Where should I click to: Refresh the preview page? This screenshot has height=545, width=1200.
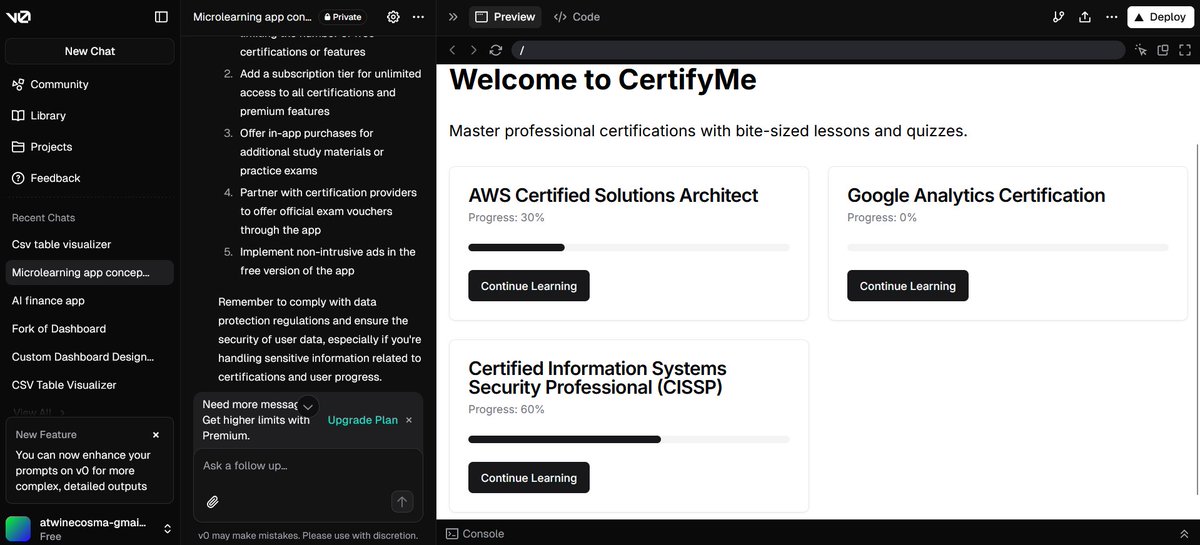tap(496, 50)
